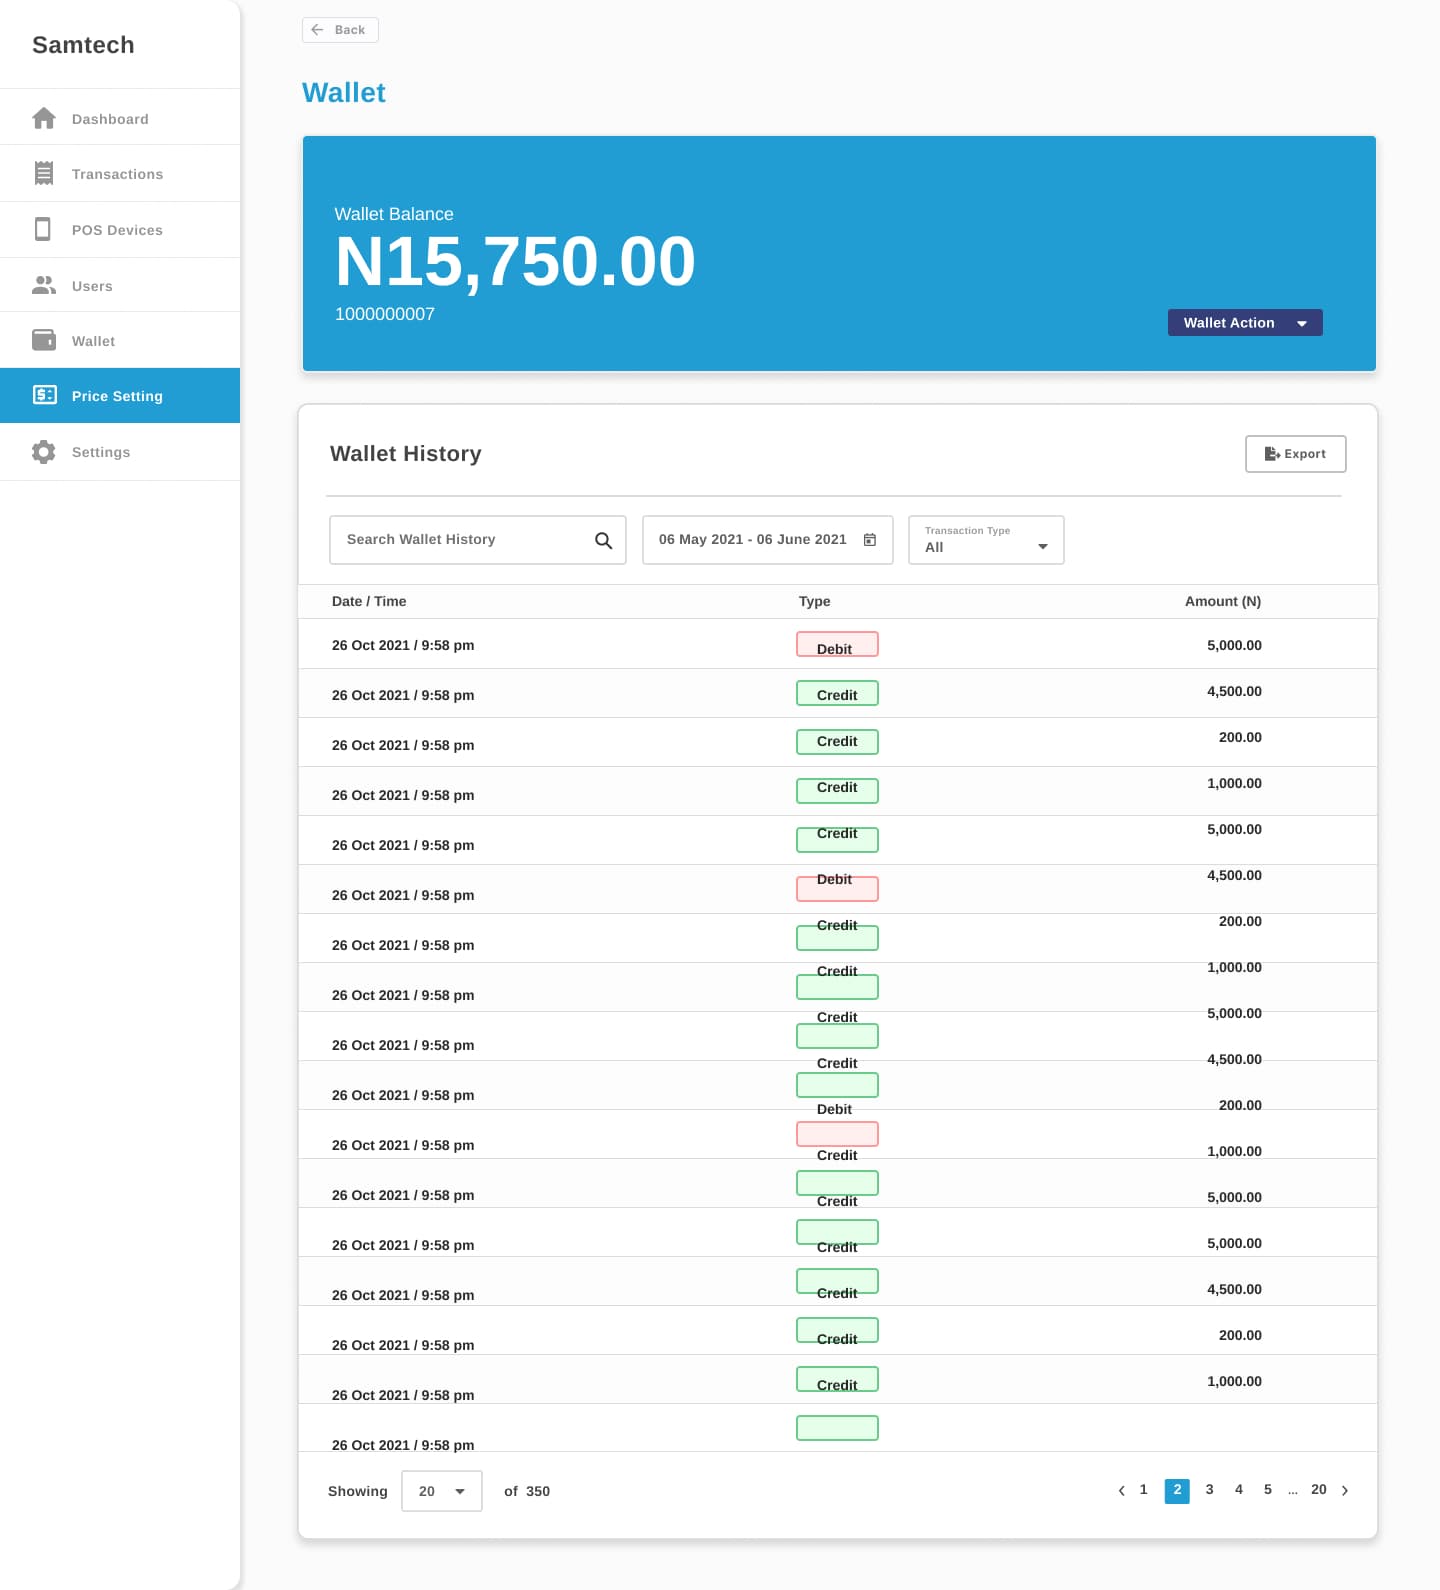This screenshot has width=1440, height=1590.
Task: Click the Back button
Action: [x=340, y=30]
